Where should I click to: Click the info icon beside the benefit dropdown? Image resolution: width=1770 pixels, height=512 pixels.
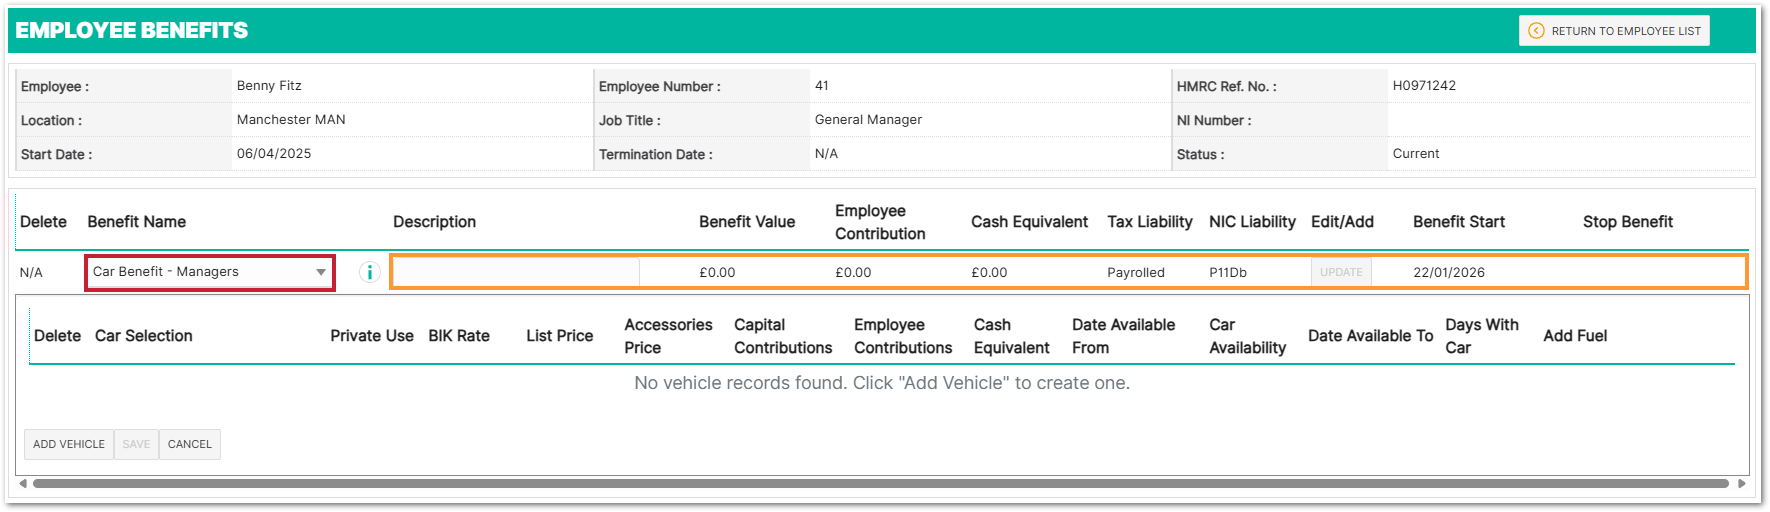[x=369, y=272]
